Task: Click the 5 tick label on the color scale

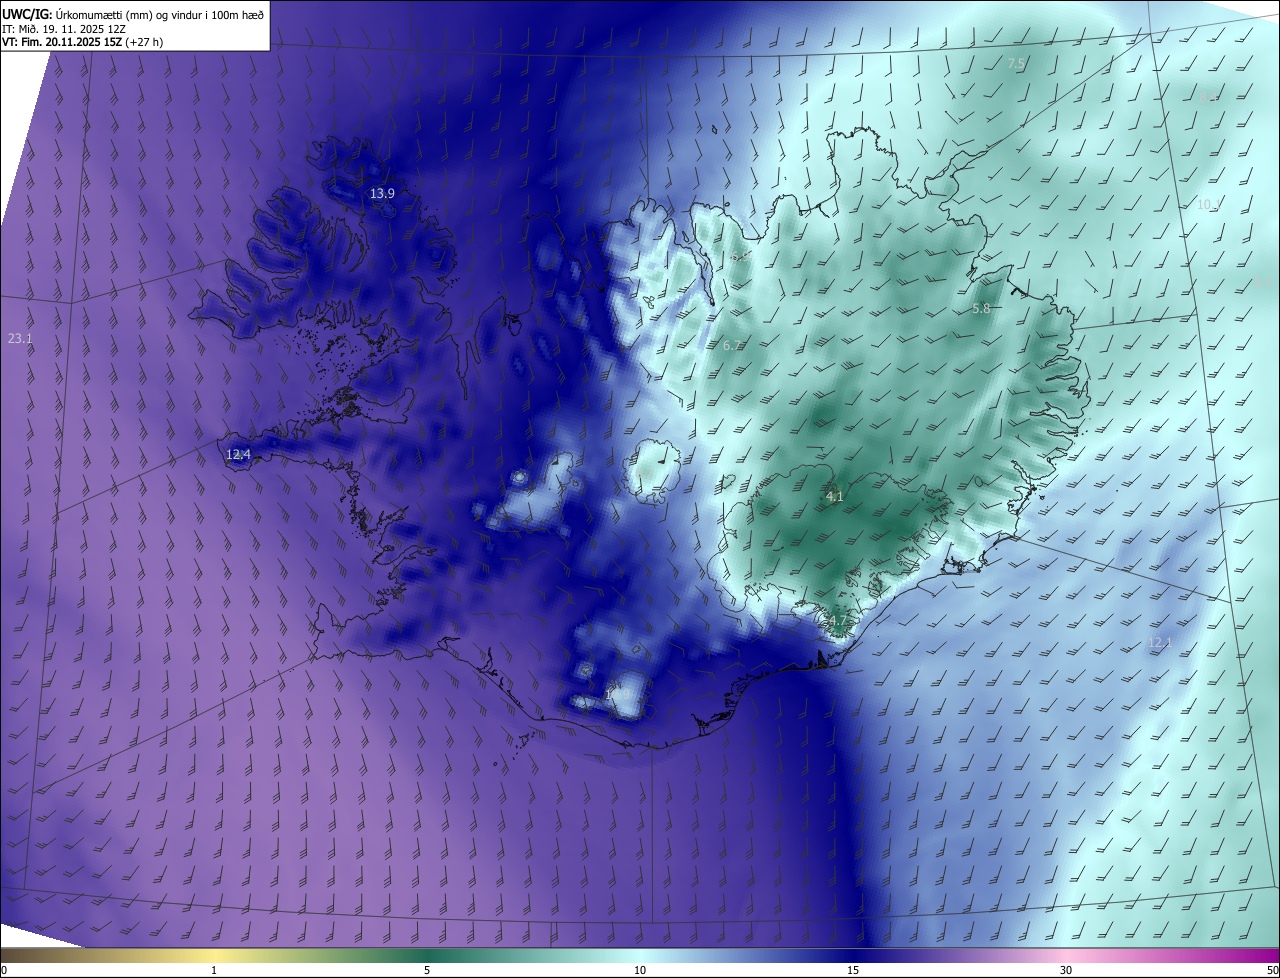Action: (x=427, y=970)
